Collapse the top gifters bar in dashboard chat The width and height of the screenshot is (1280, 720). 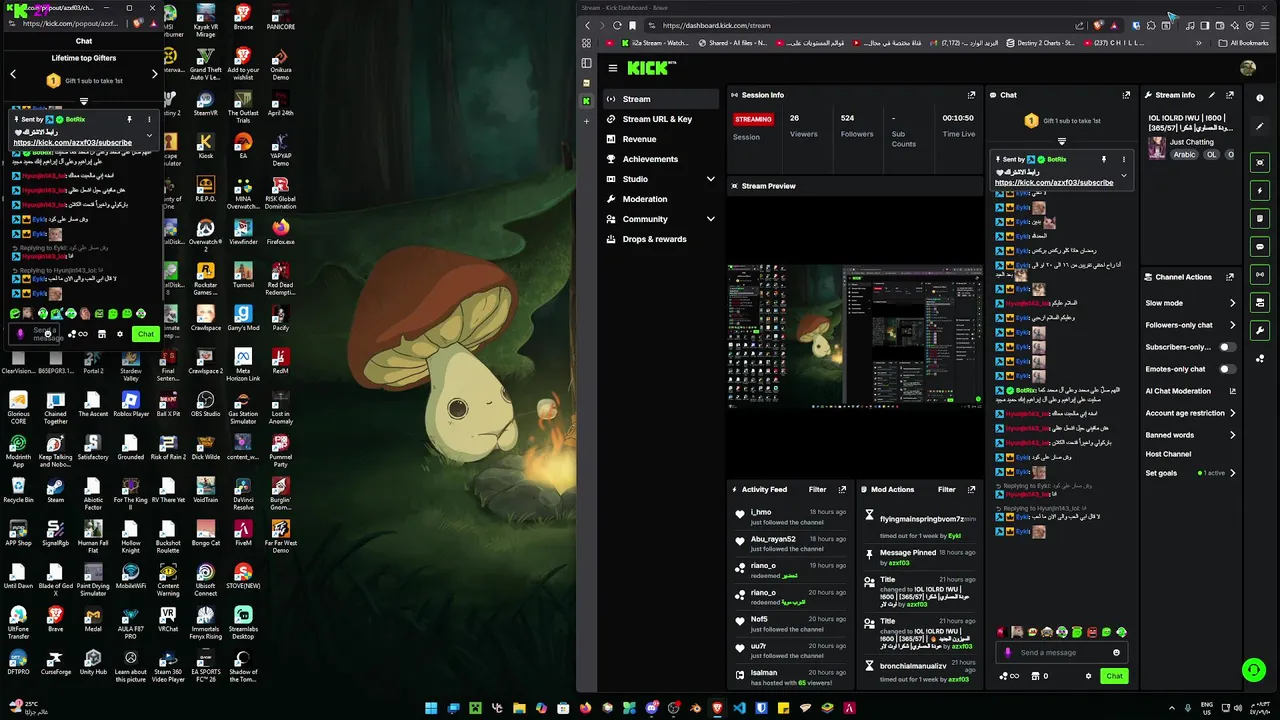1062,141
